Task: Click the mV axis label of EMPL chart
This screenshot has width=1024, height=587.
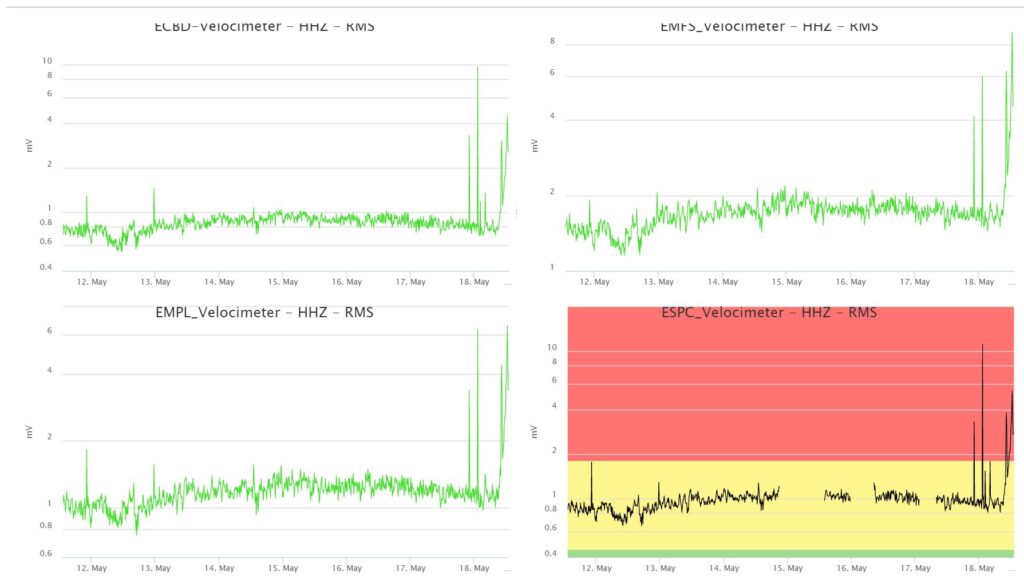Action: click(x=29, y=432)
